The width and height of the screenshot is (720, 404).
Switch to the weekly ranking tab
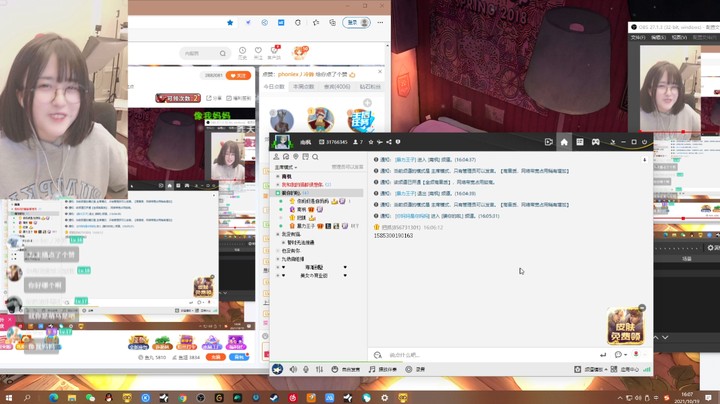click(x=304, y=87)
